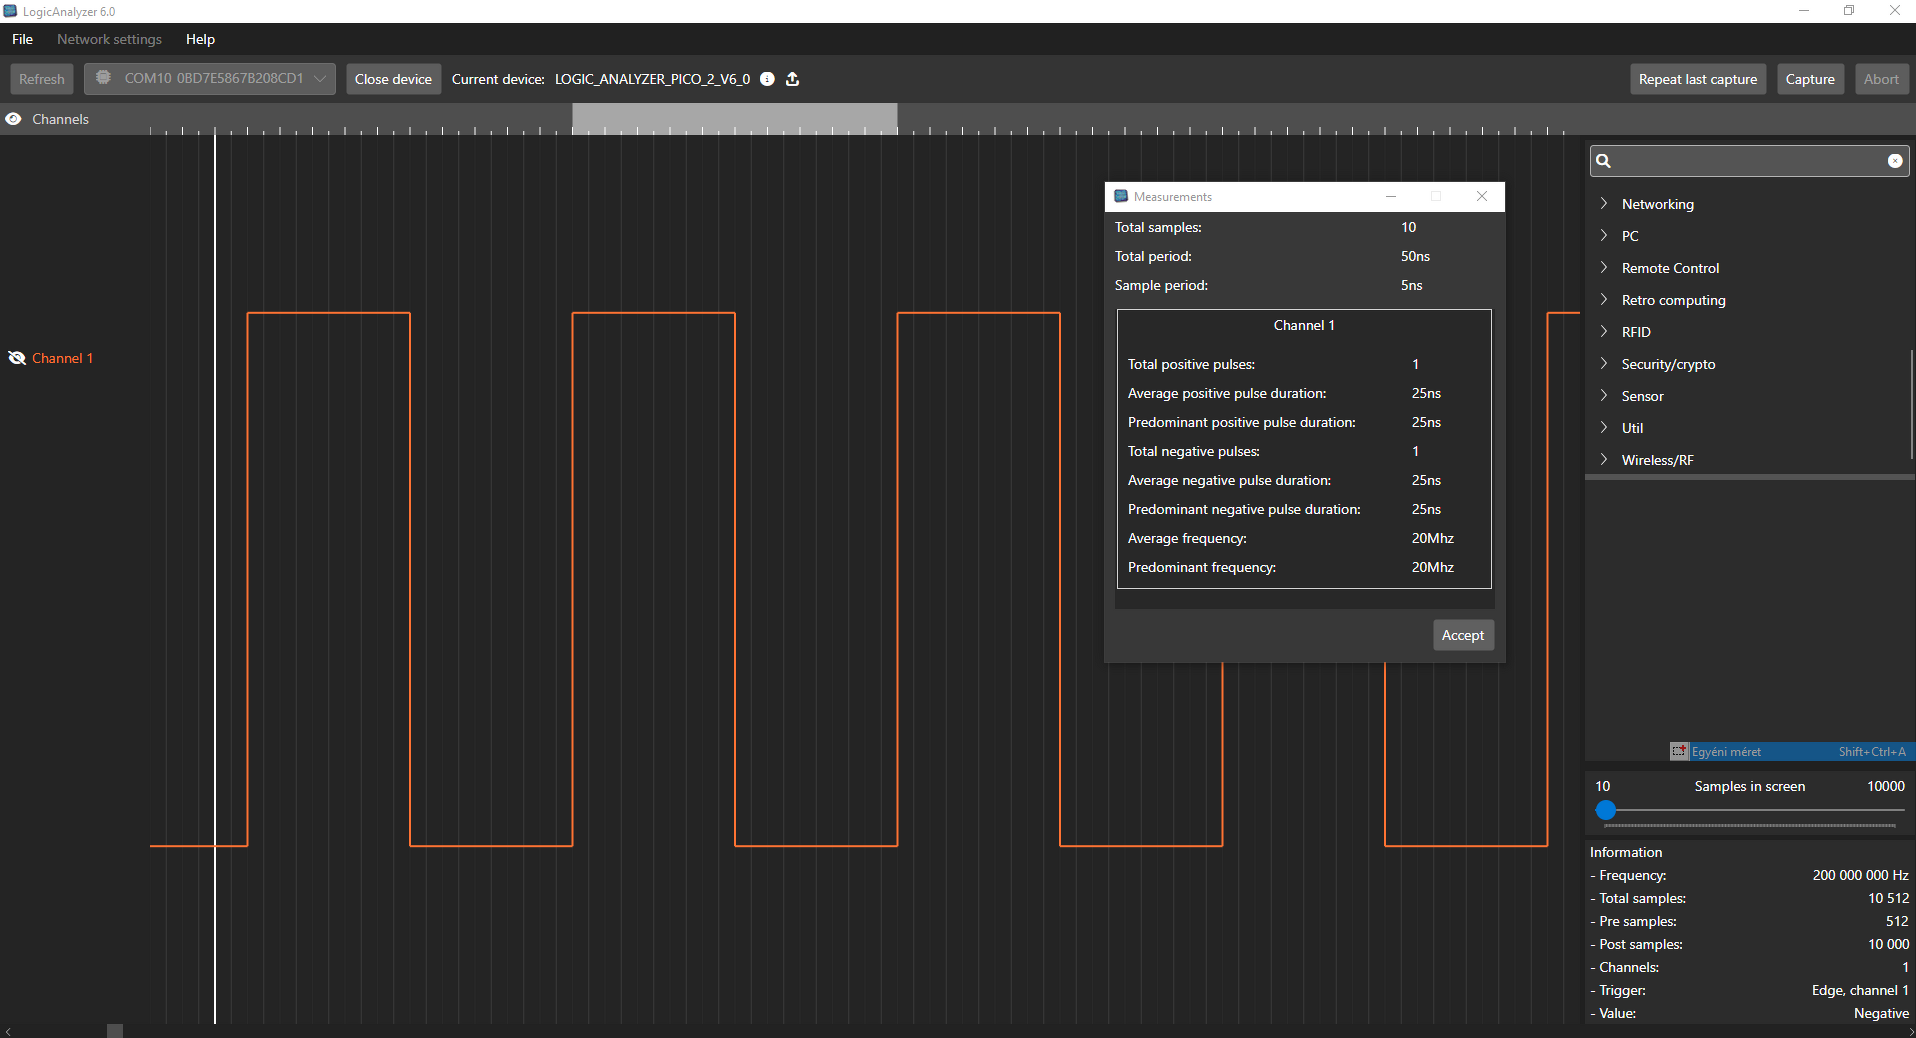This screenshot has height=1038, width=1916.
Task: Click the Samples in screen maximum 10000
Action: tap(1885, 786)
